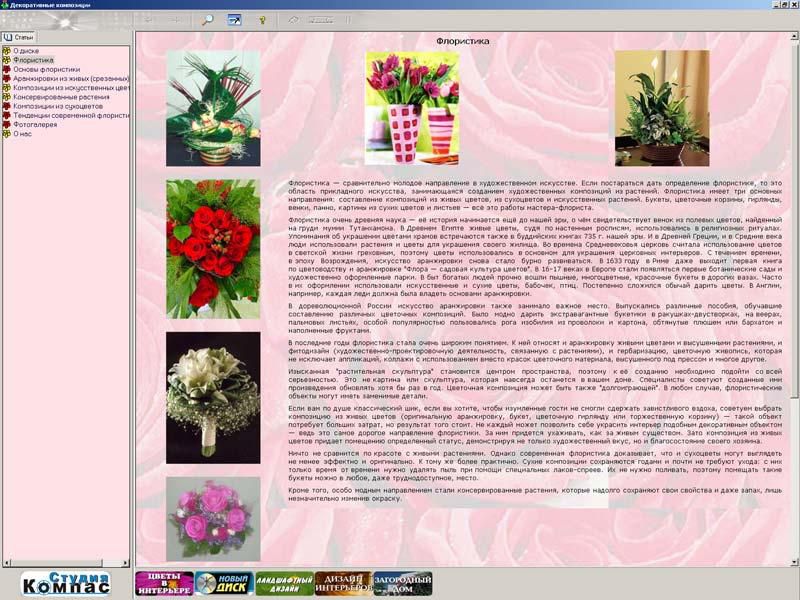
Task: Open Фотогалерея from the sidebar
Action: 37,124
